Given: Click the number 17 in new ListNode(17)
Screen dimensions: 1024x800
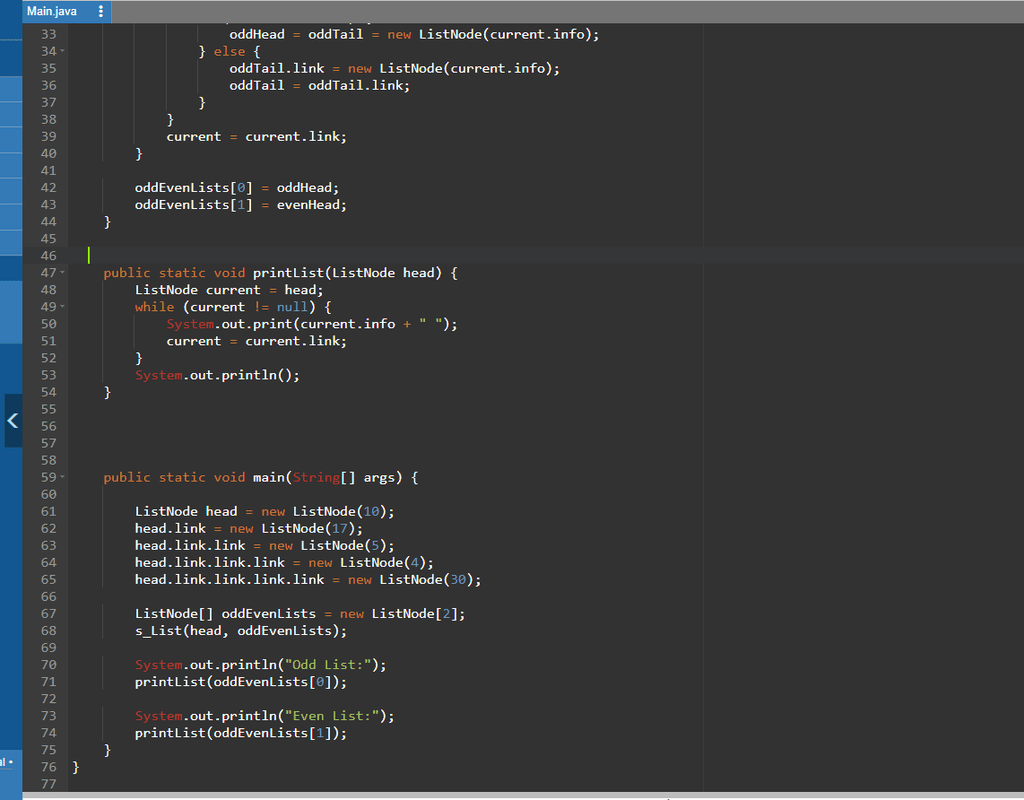Looking at the screenshot, I should pos(340,528).
